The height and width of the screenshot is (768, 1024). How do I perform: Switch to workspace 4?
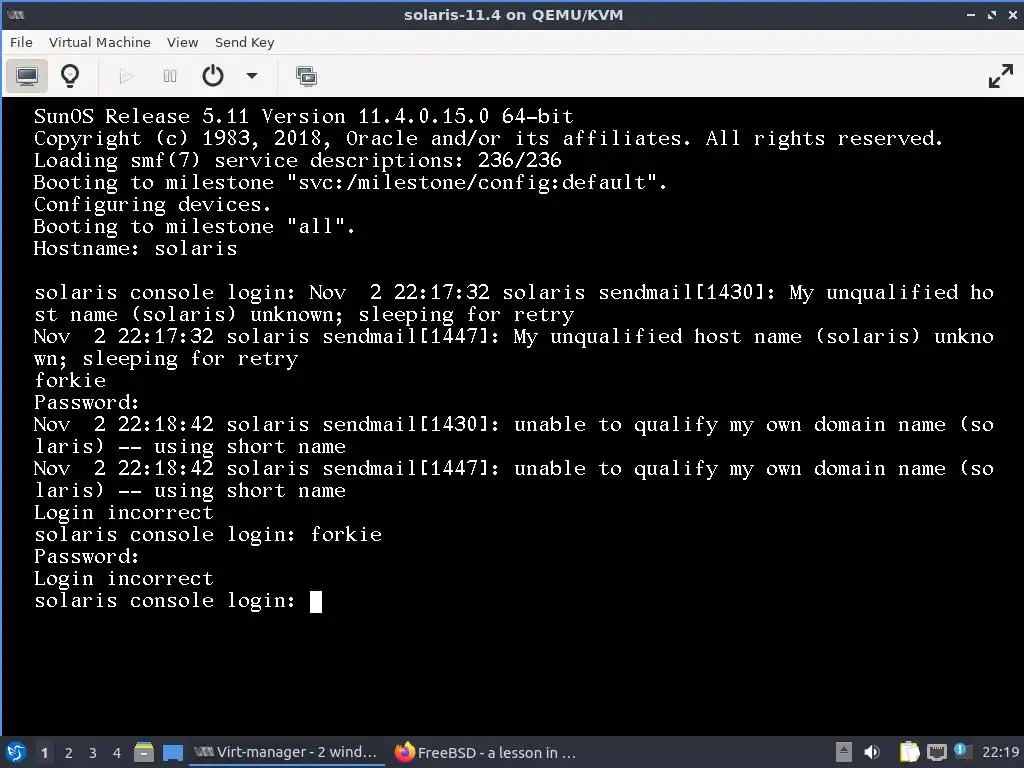coord(117,753)
